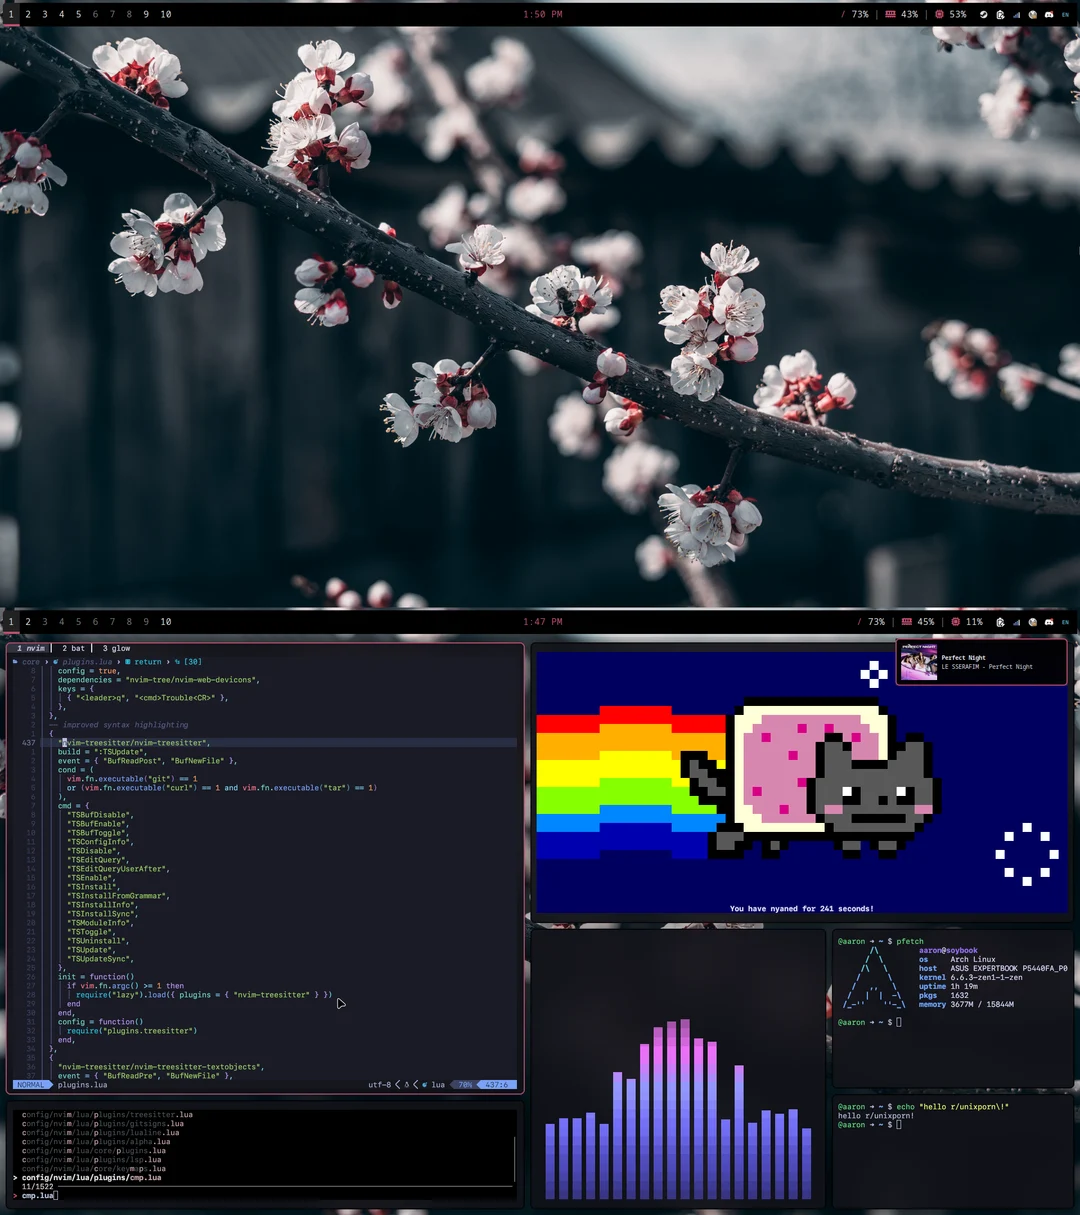Screen dimensions: 1080x1215
Task: Click the CPU usage icon showing 53%
Action: [939, 14]
